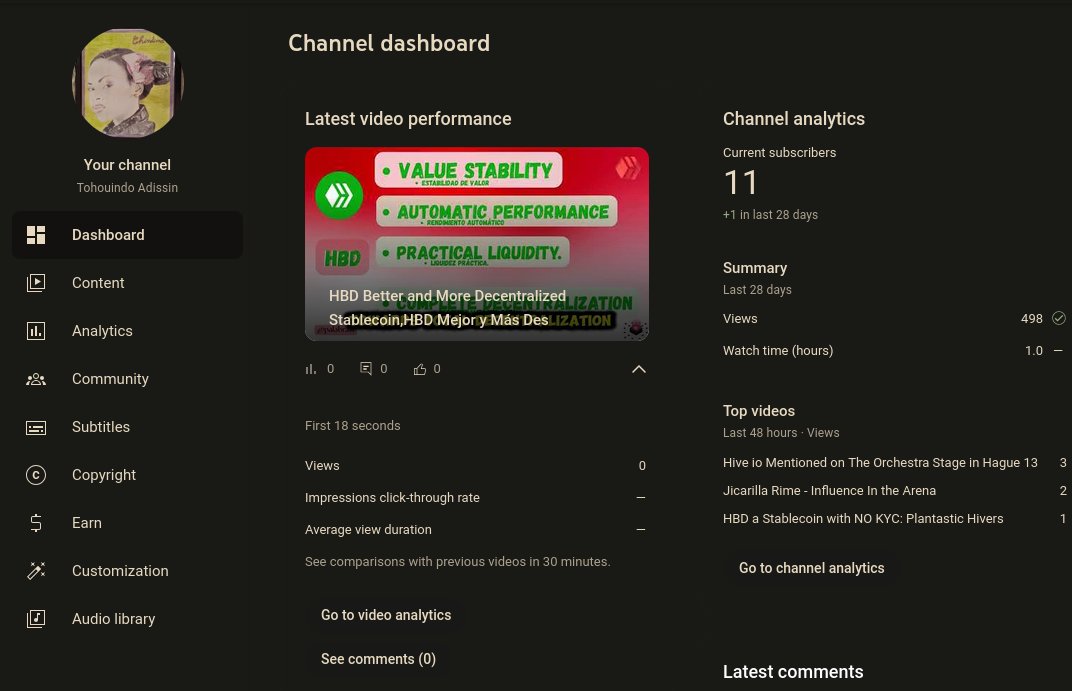Screen dimensions: 1072x691
Task: Open the Copyright menu label
Action: click(104, 475)
